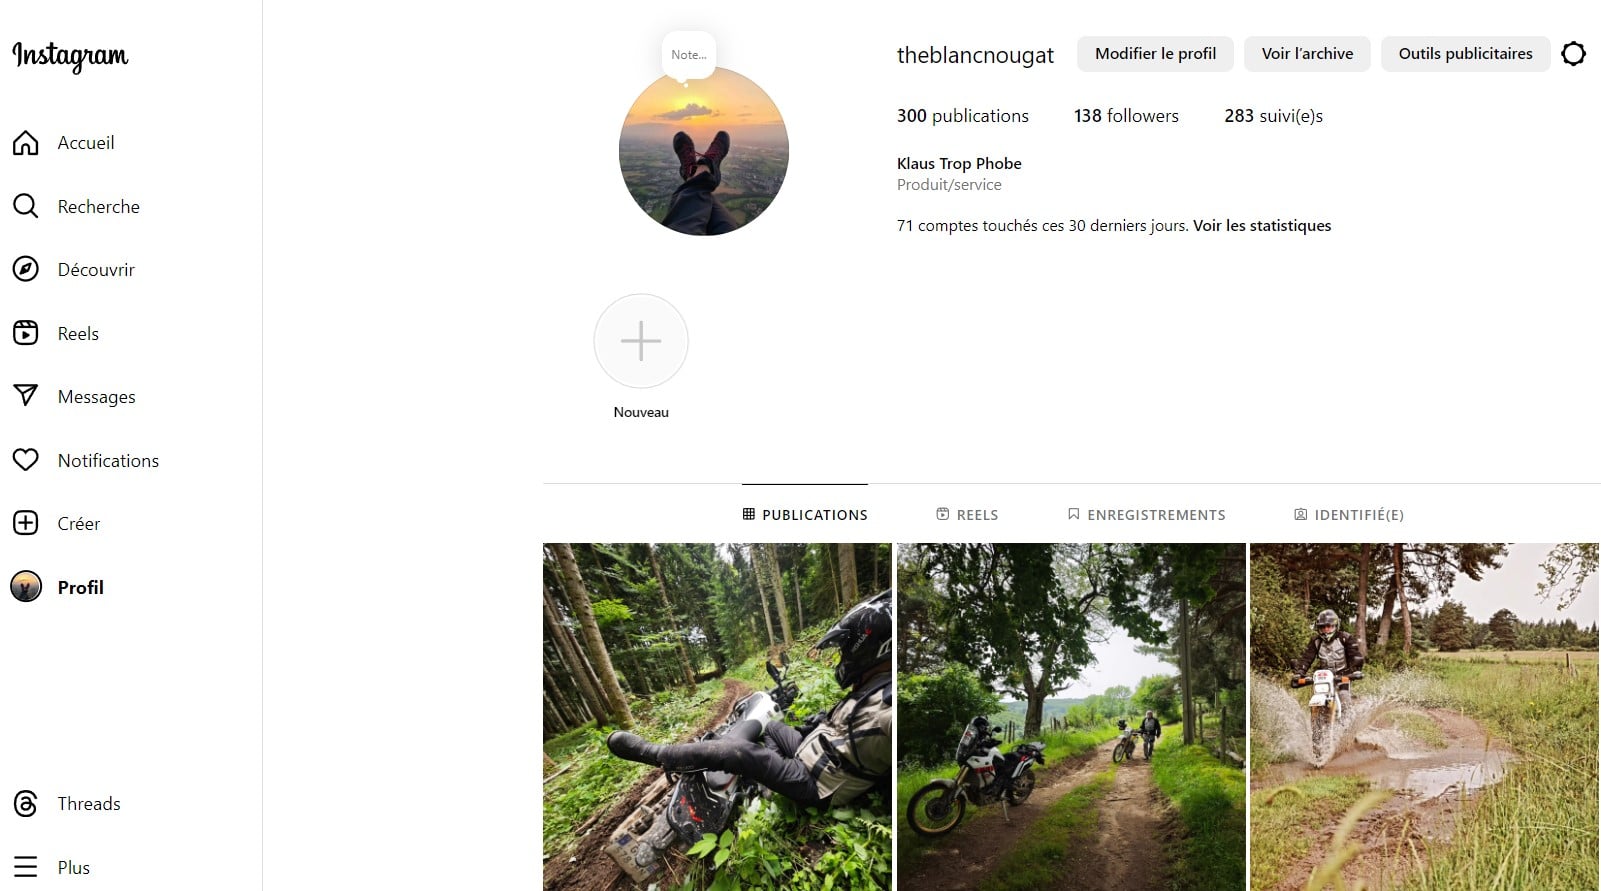This screenshot has height=891, width=1601.
Task: Open the Threads icon in sidebar
Action: click(26, 803)
